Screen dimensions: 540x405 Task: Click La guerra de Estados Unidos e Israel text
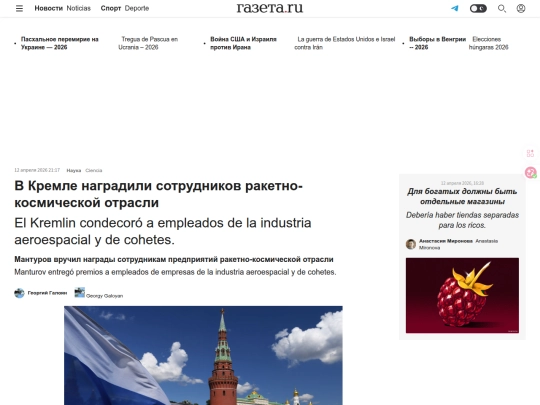(x=345, y=43)
